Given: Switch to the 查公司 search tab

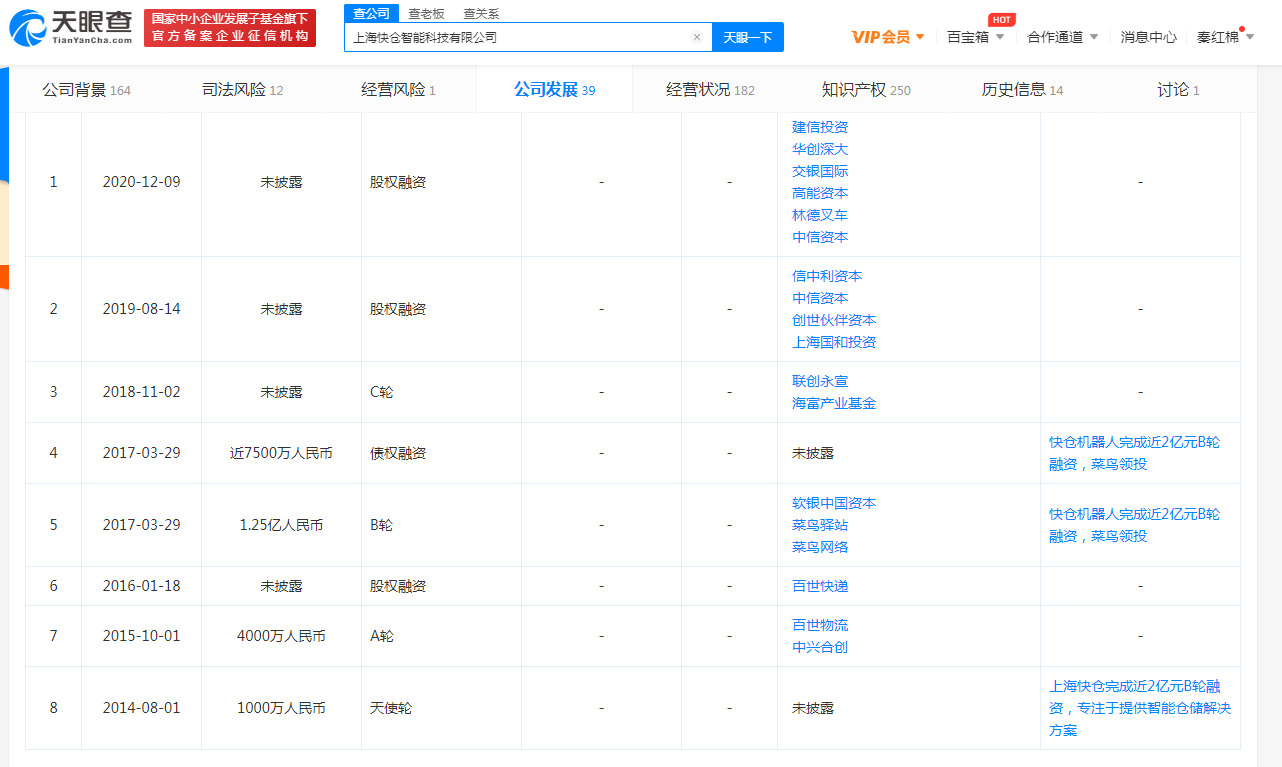Looking at the screenshot, I should point(372,13).
